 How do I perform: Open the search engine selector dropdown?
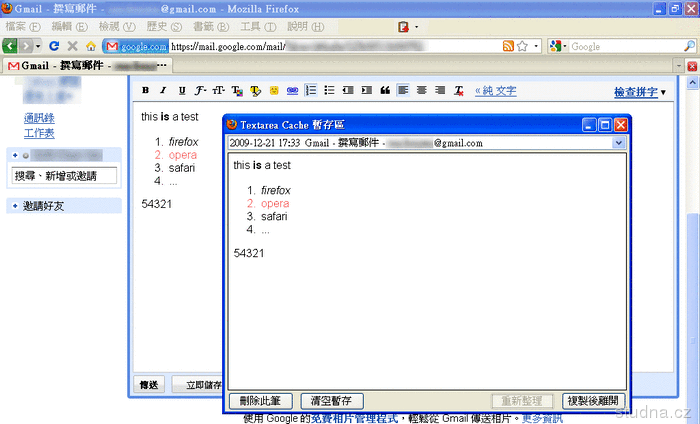coord(558,46)
